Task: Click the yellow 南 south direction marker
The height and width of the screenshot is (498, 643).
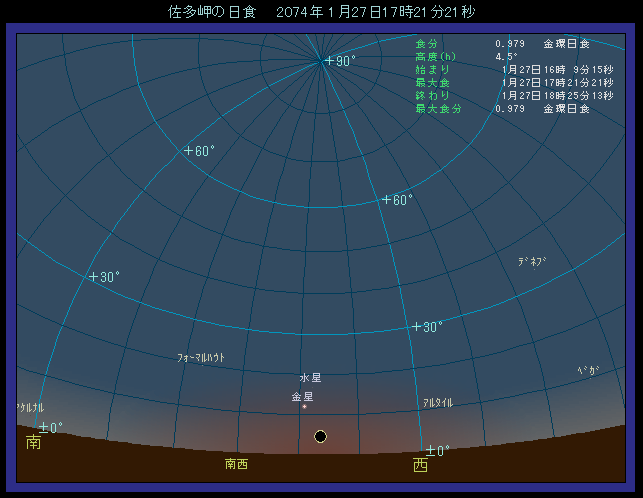Action: tap(33, 442)
